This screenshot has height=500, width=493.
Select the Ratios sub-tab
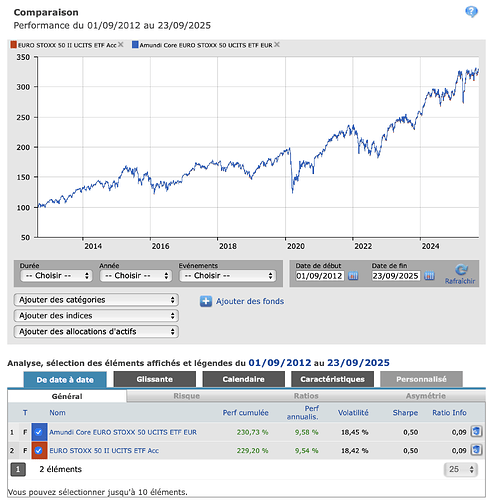click(x=306, y=396)
